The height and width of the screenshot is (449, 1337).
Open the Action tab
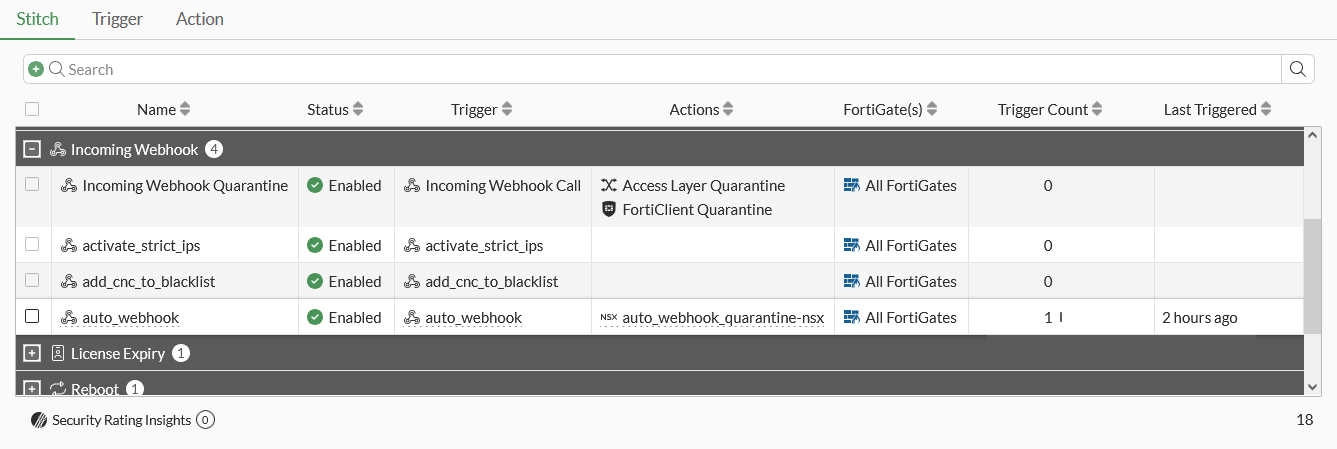(x=200, y=19)
